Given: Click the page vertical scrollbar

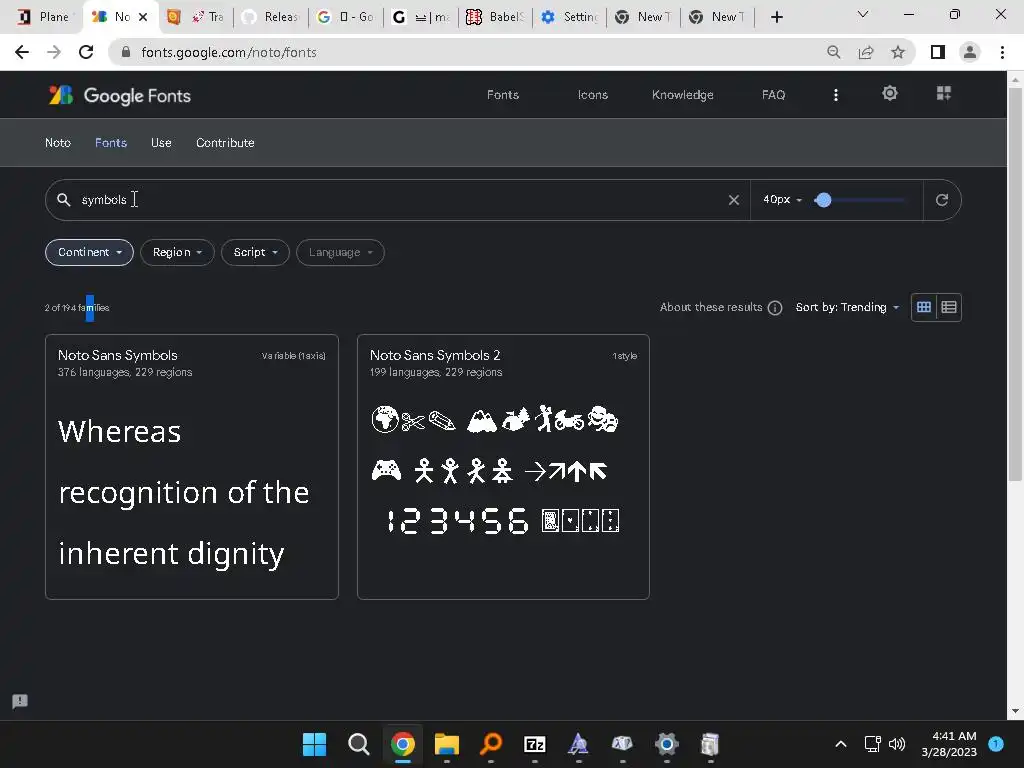Looking at the screenshot, I should [x=1015, y=285].
